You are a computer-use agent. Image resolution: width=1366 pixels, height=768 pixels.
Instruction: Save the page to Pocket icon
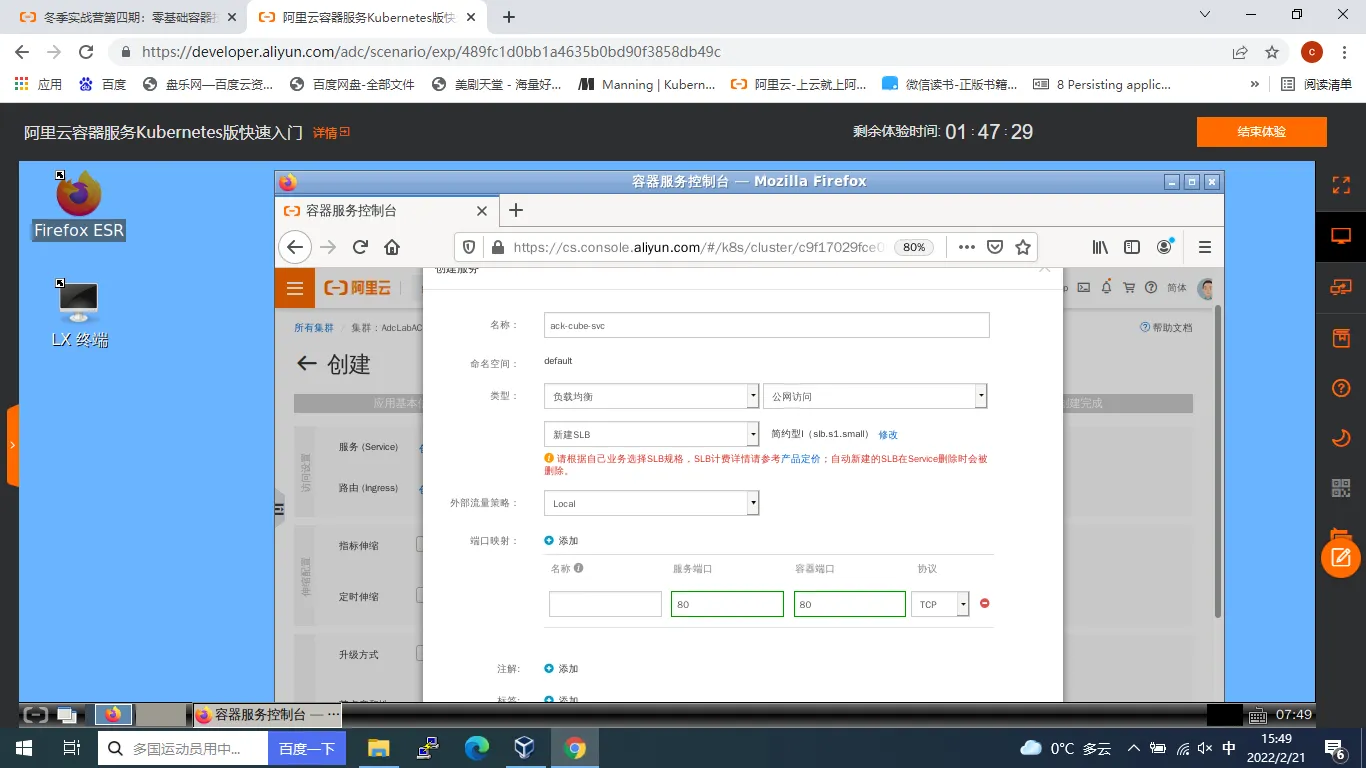click(995, 247)
